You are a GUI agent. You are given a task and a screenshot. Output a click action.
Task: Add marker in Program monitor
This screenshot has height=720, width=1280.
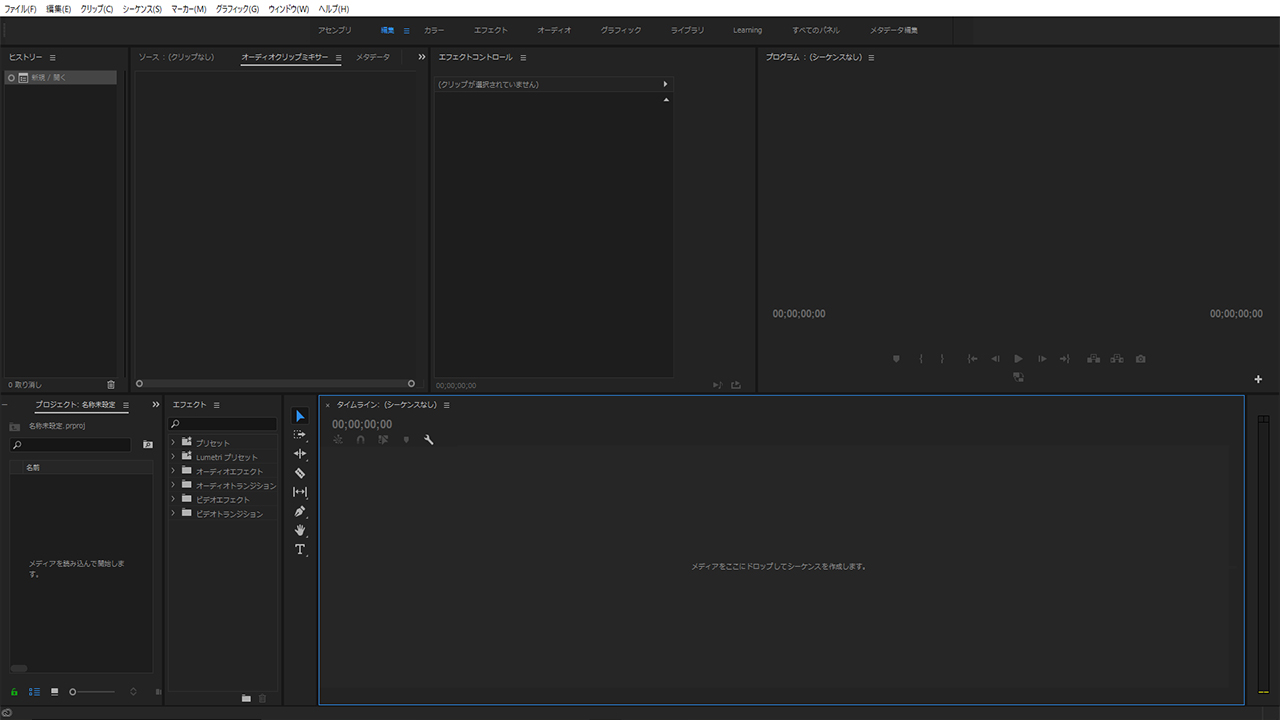coord(896,359)
